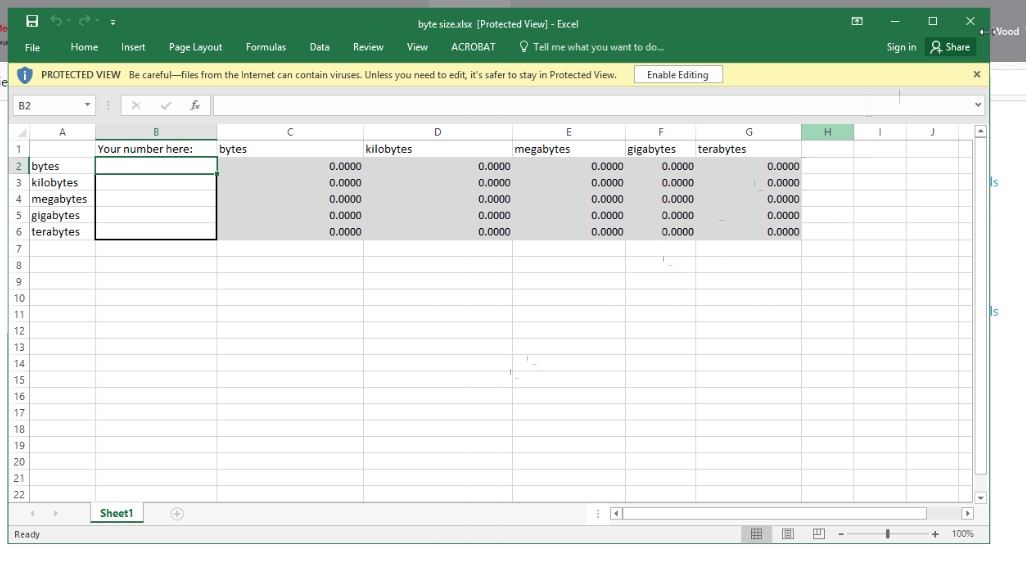Open the Page Layout tab

pyautogui.click(x=196, y=47)
